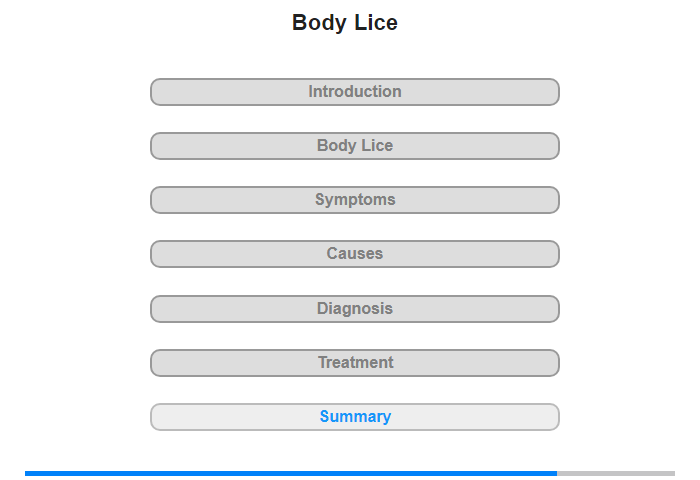Open the Causes section
The image size is (700, 480).
click(355, 254)
